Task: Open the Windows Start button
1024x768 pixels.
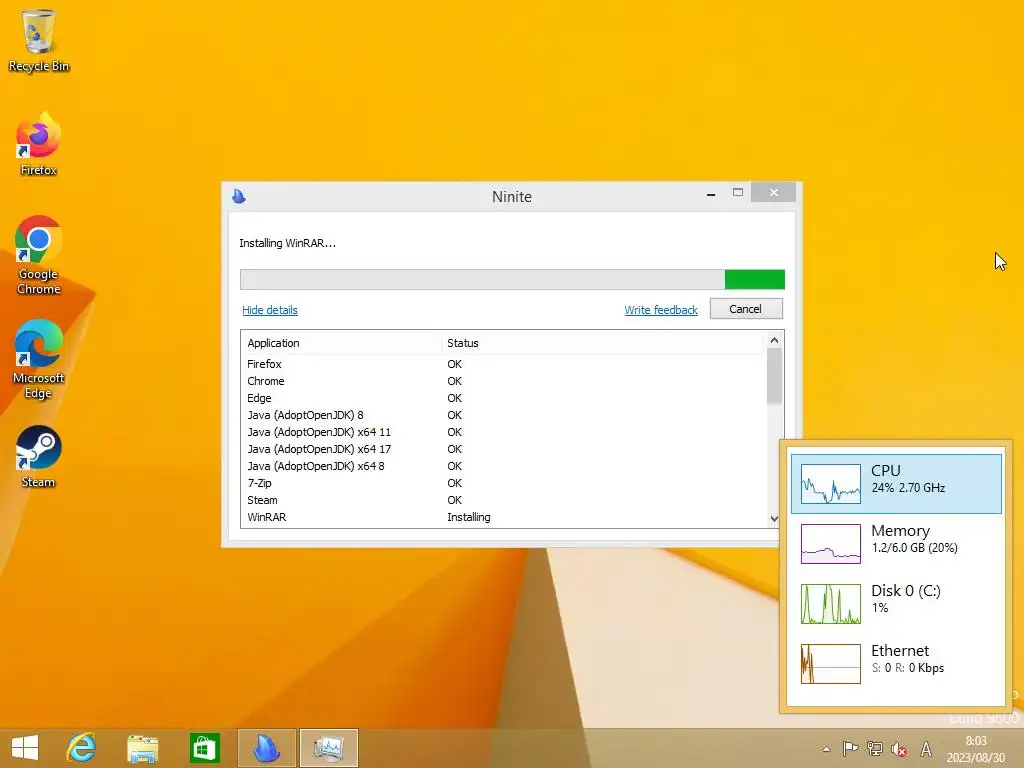Action: click(x=25, y=748)
